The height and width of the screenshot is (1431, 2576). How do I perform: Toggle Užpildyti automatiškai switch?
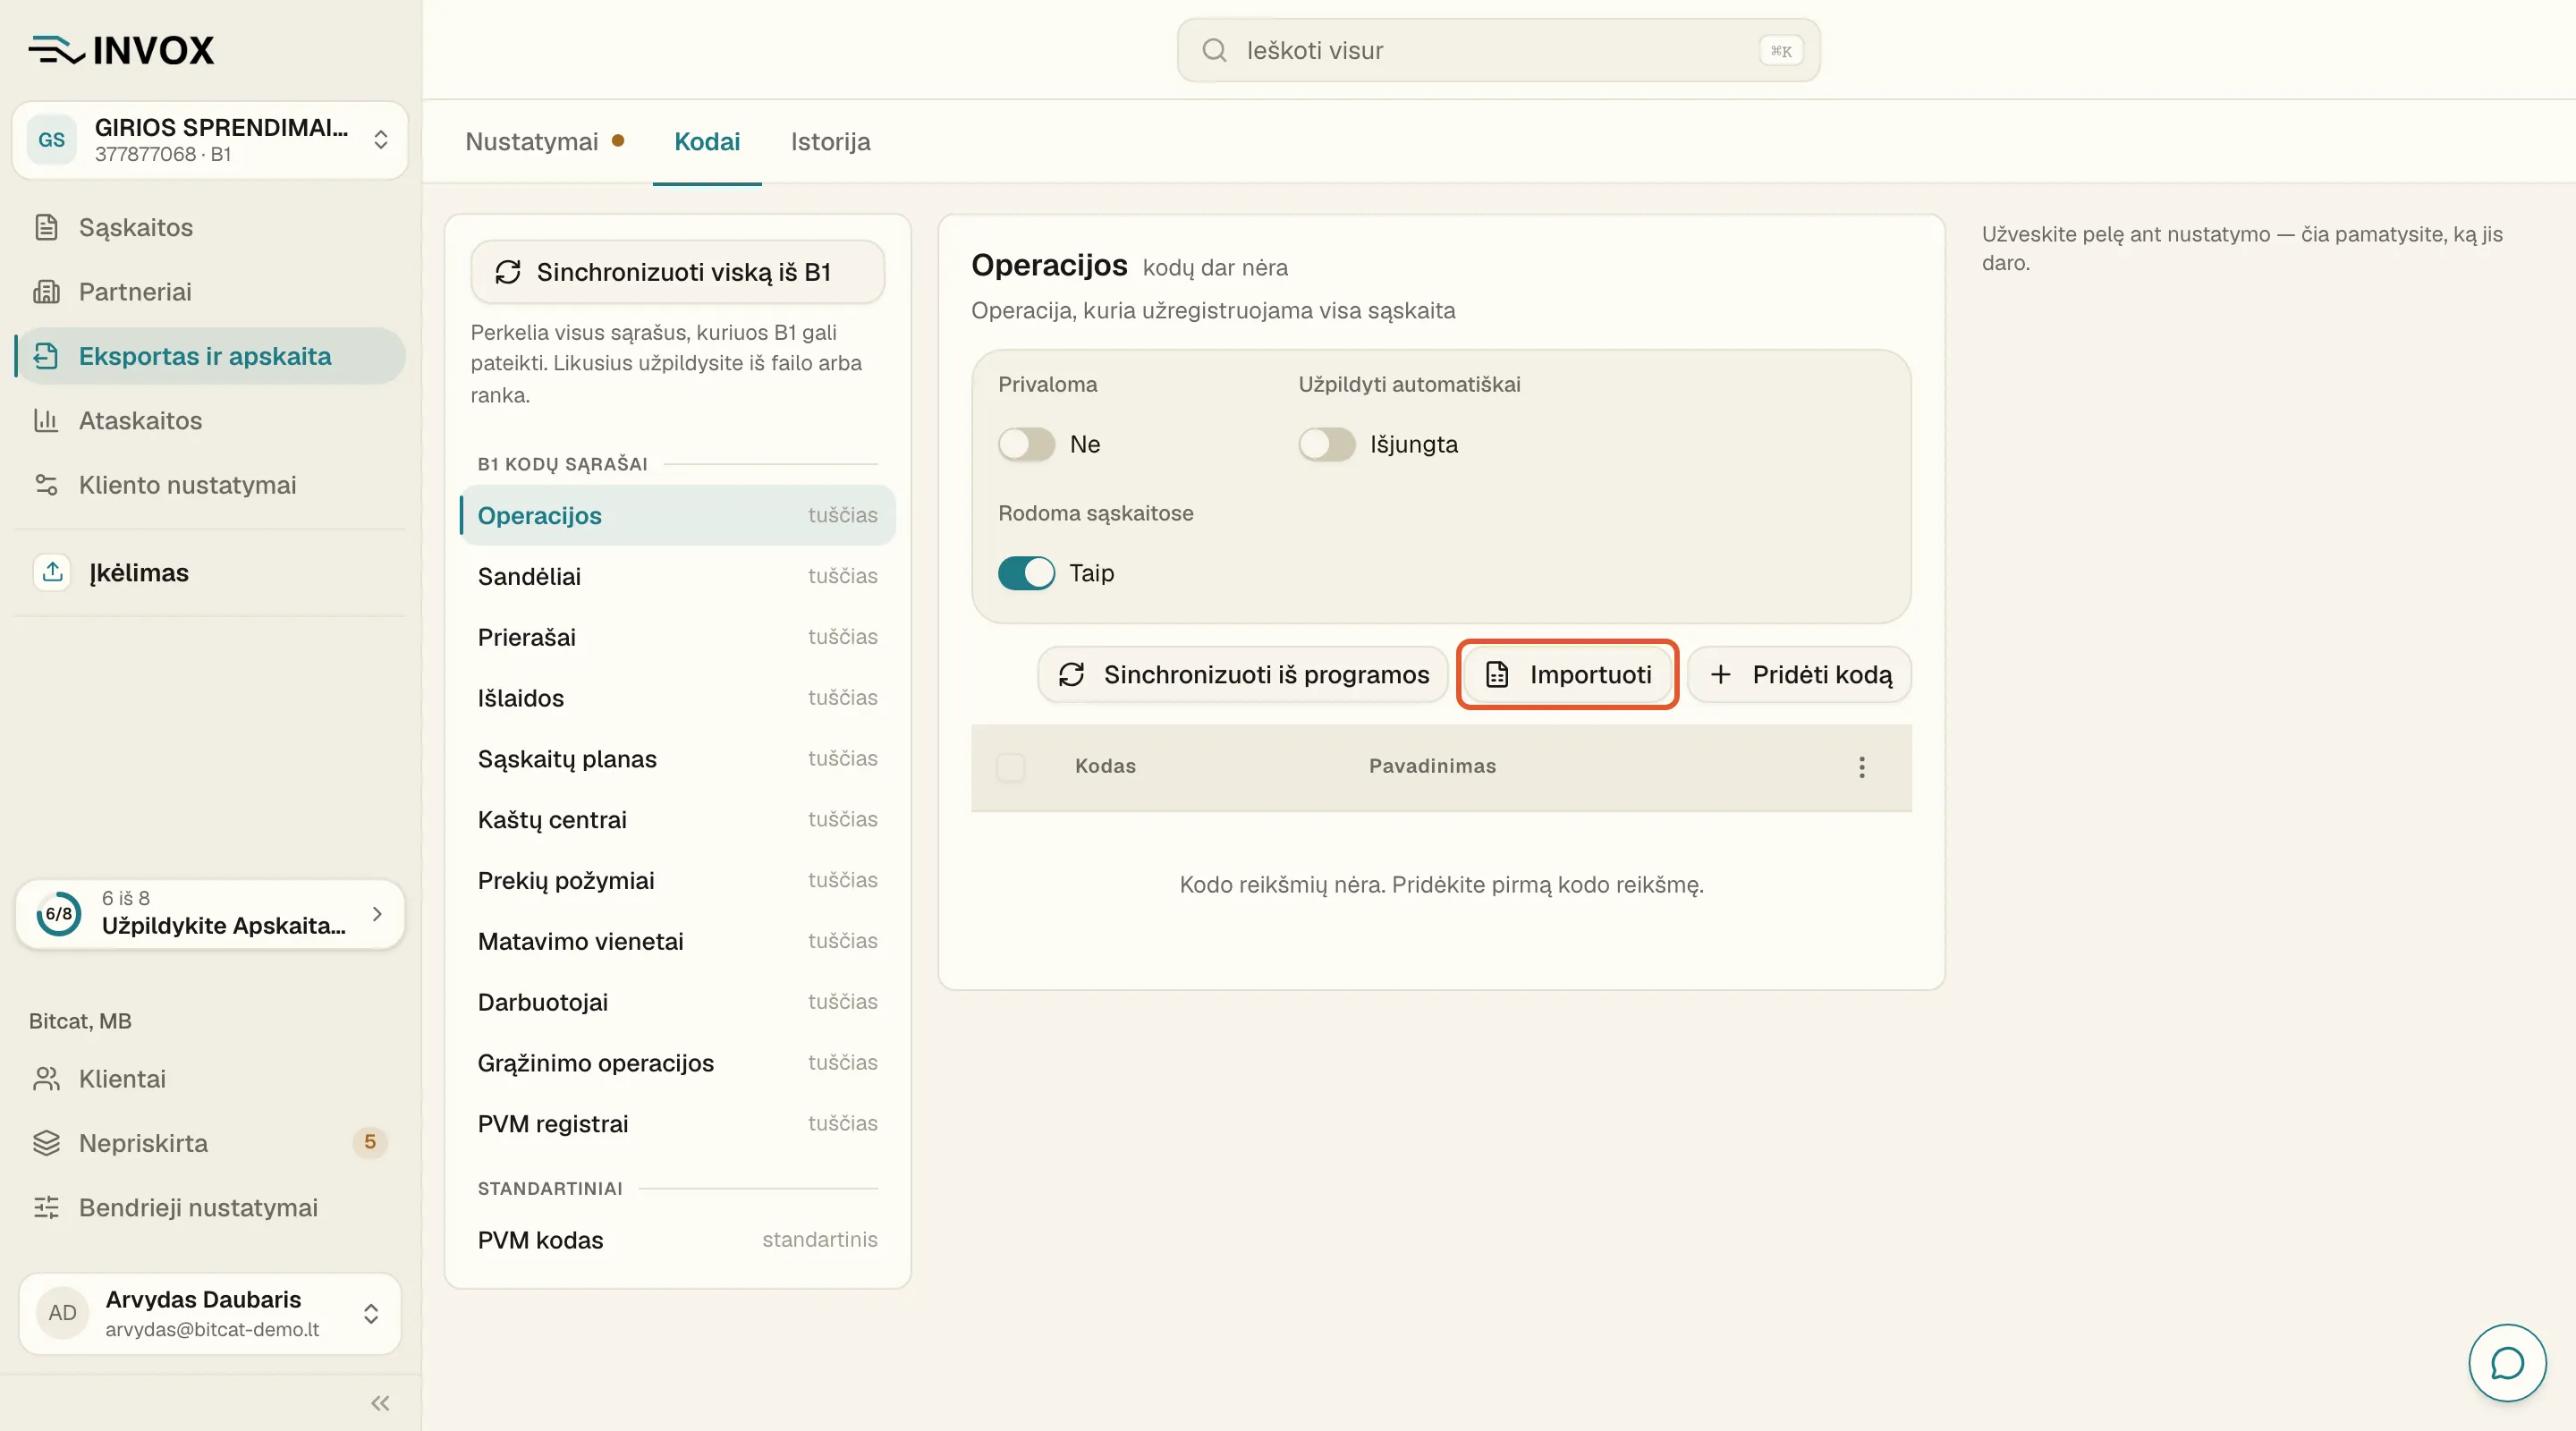click(1326, 444)
